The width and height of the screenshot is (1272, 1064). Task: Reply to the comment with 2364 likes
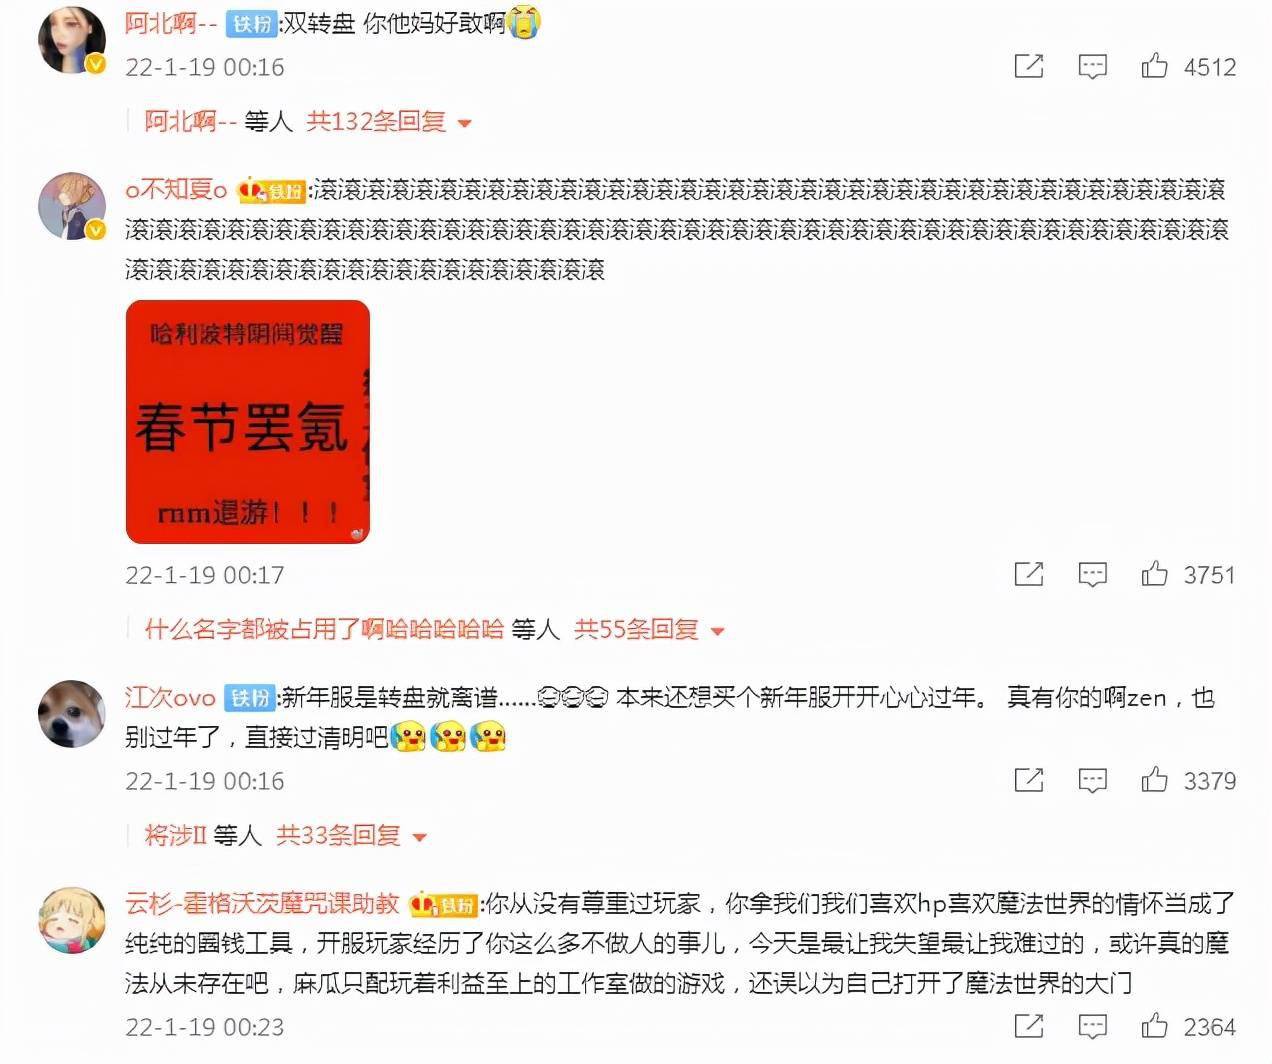(x=1092, y=1026)
